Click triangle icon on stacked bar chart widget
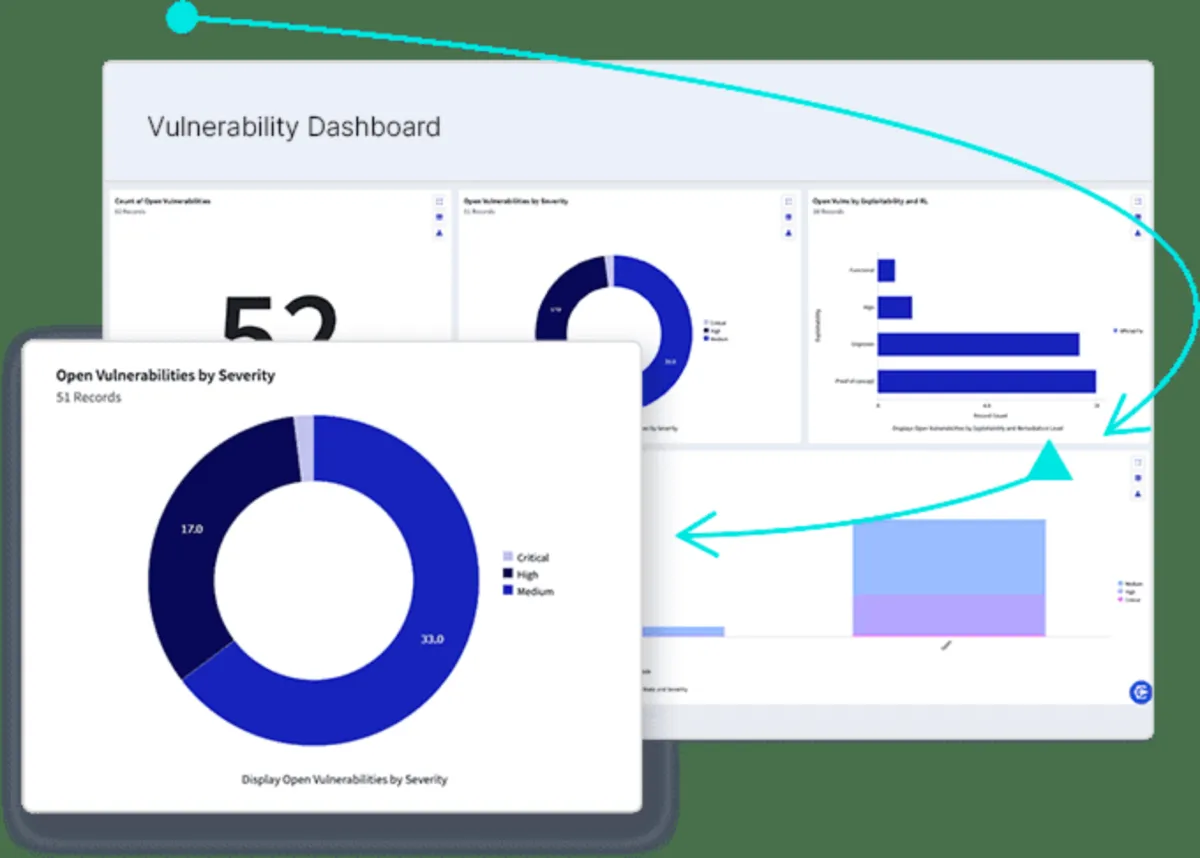Screen dimensions: 1200x858 pos(1137,495)
